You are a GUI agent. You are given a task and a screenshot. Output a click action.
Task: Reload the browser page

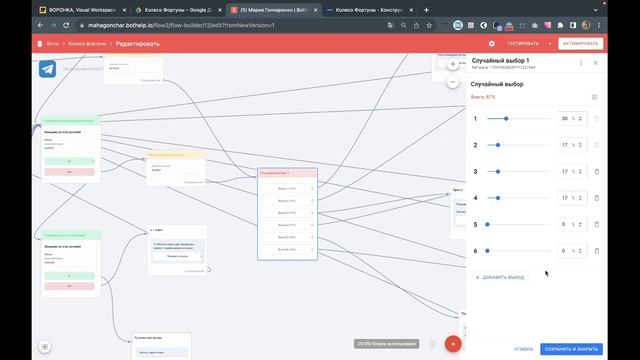coord(66,25)
